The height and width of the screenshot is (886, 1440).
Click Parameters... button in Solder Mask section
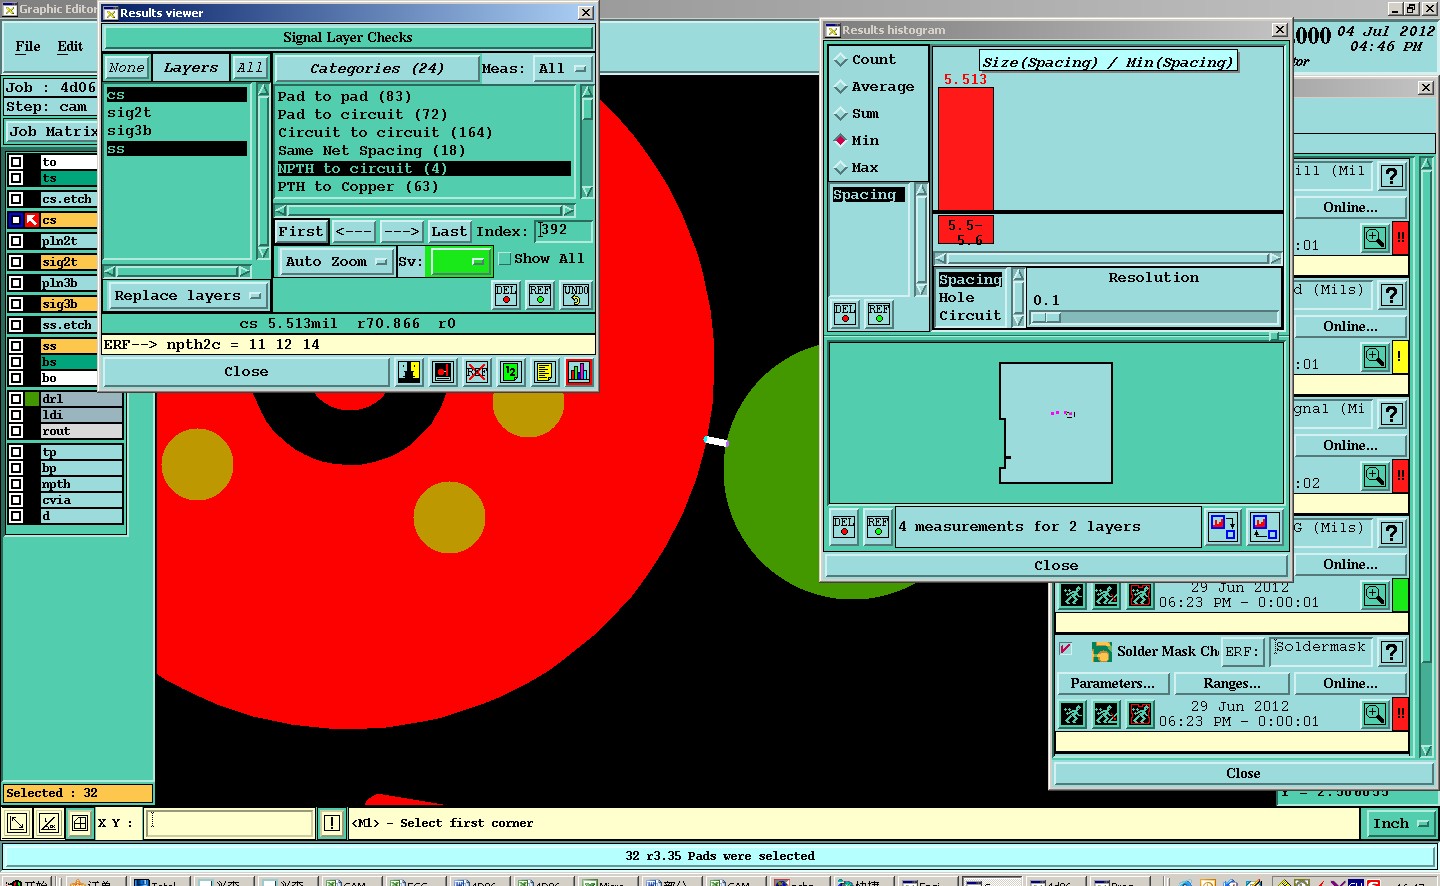coord(1112,684)
